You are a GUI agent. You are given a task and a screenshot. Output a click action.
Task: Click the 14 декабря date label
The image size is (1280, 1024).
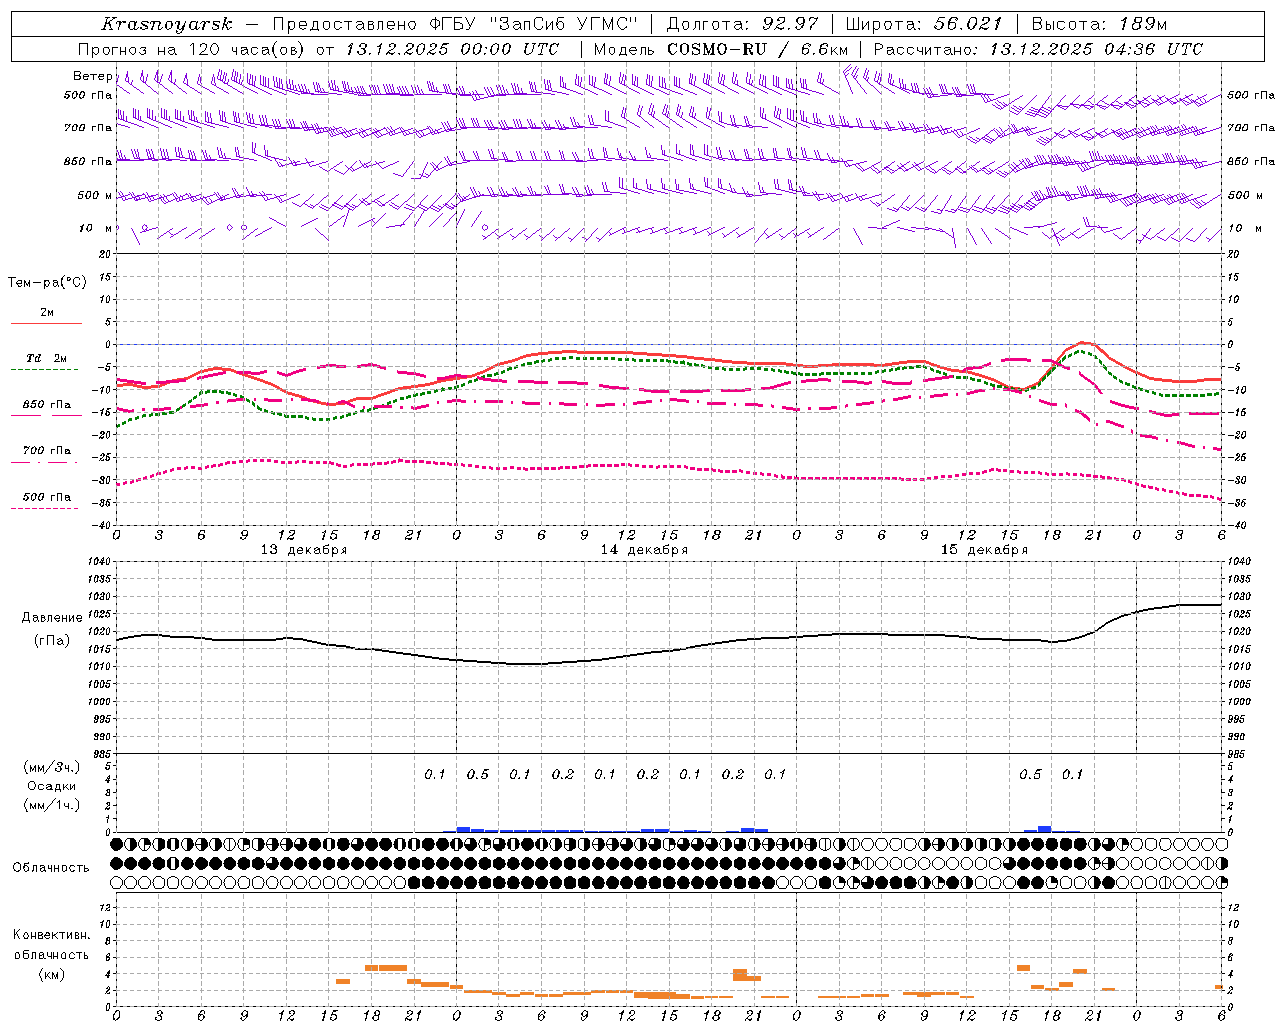644,550
